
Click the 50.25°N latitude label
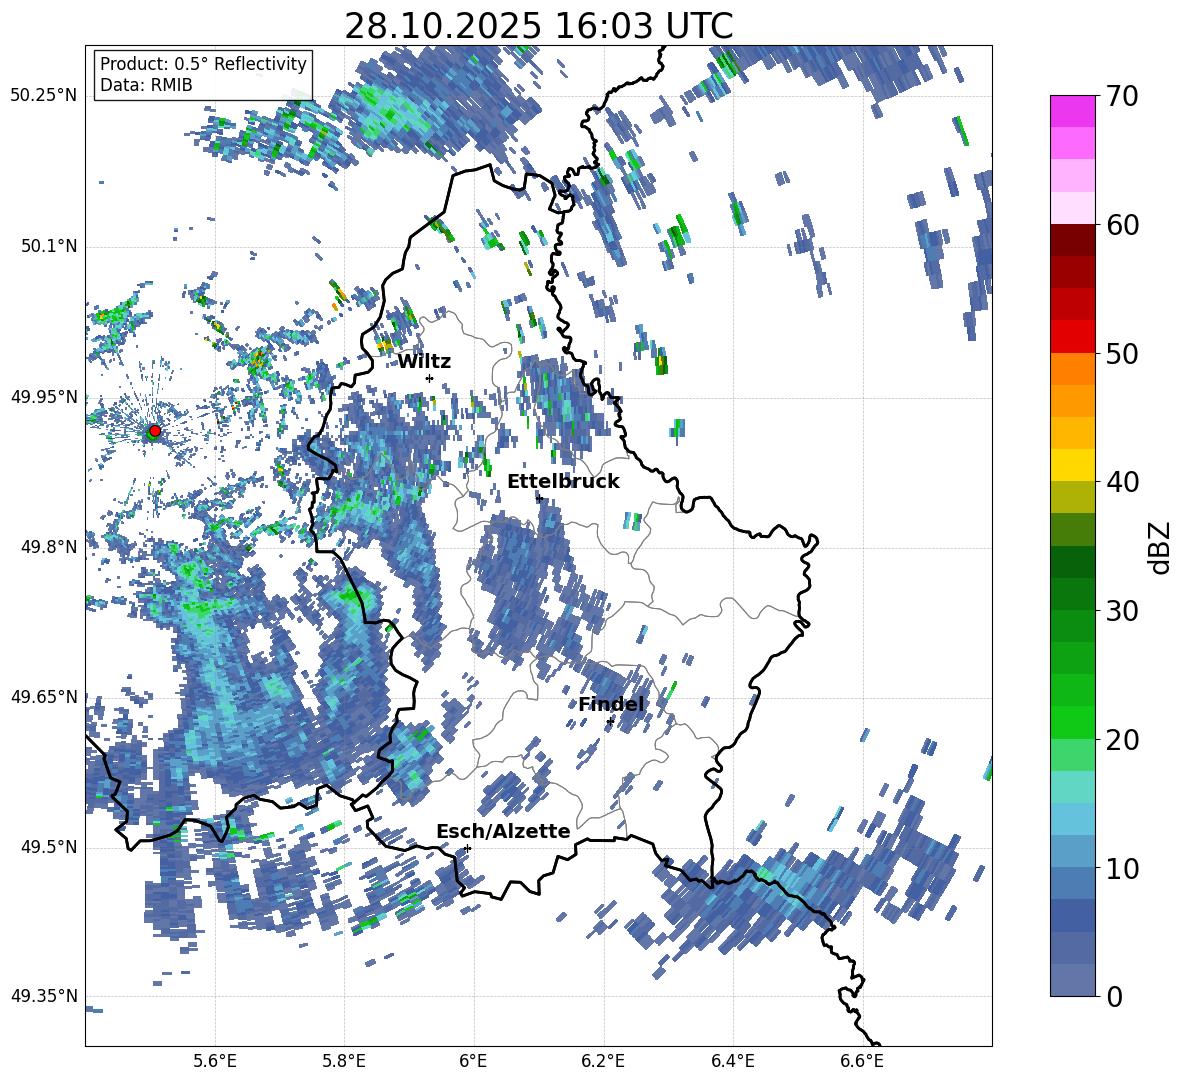[44, 96]
